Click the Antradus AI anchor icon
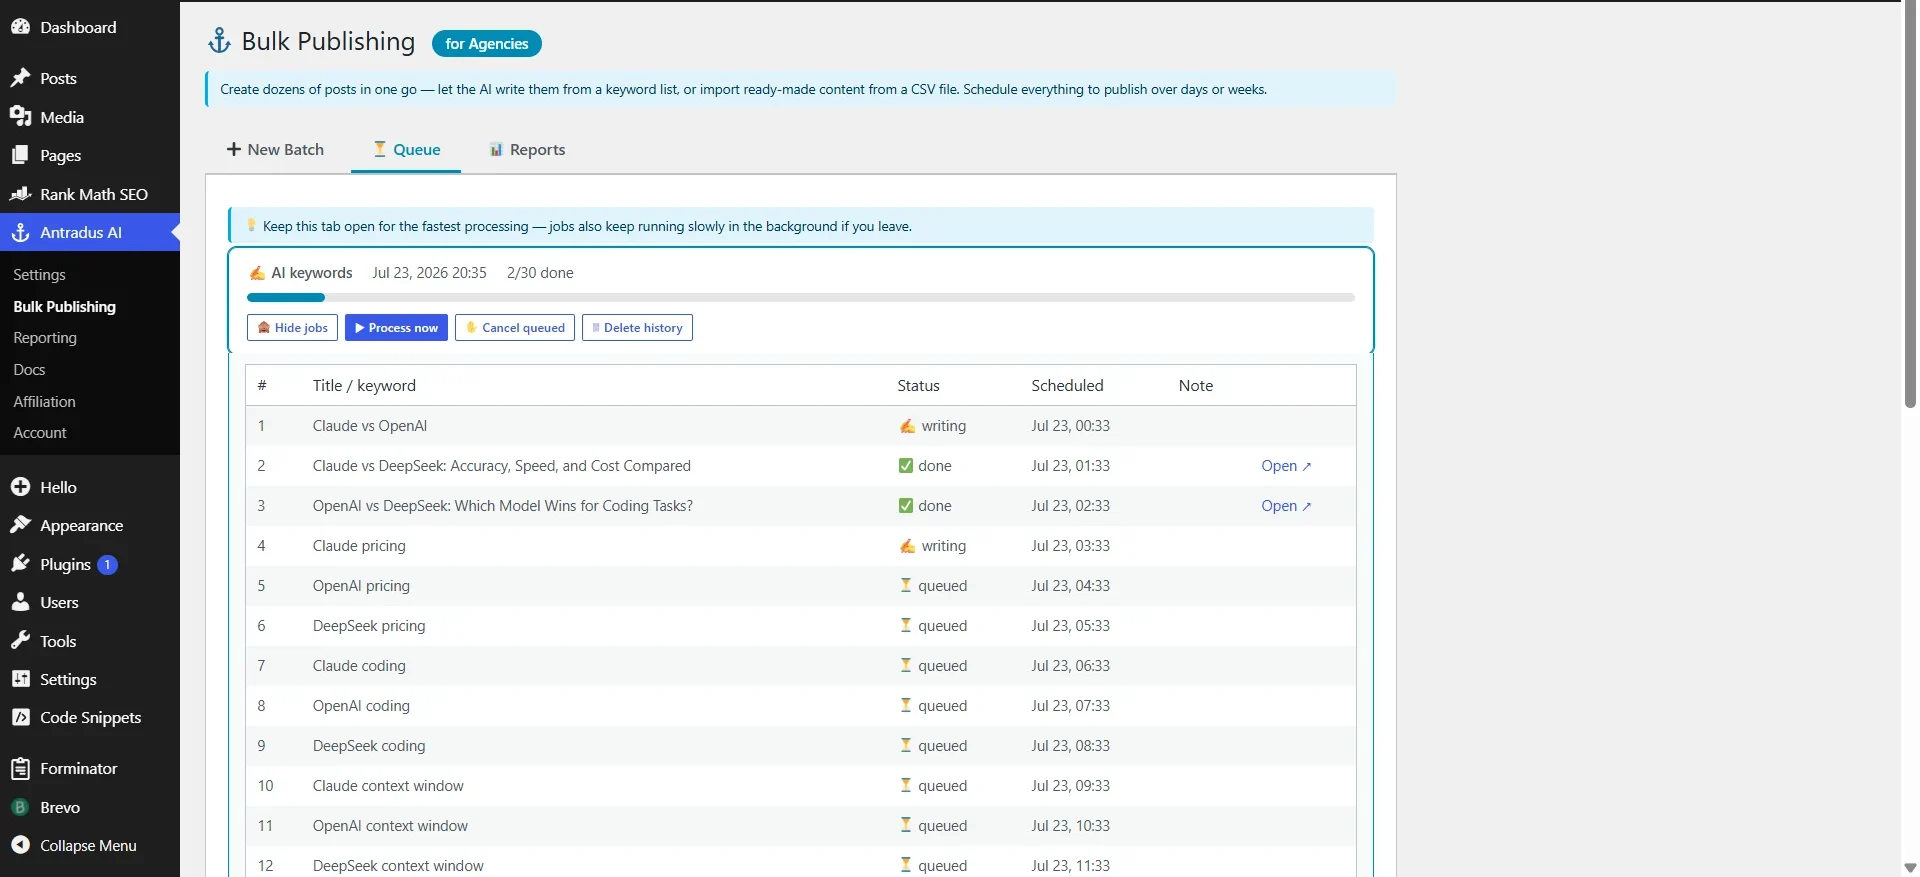Screen dimensions: 1920x877 point(20,232)
